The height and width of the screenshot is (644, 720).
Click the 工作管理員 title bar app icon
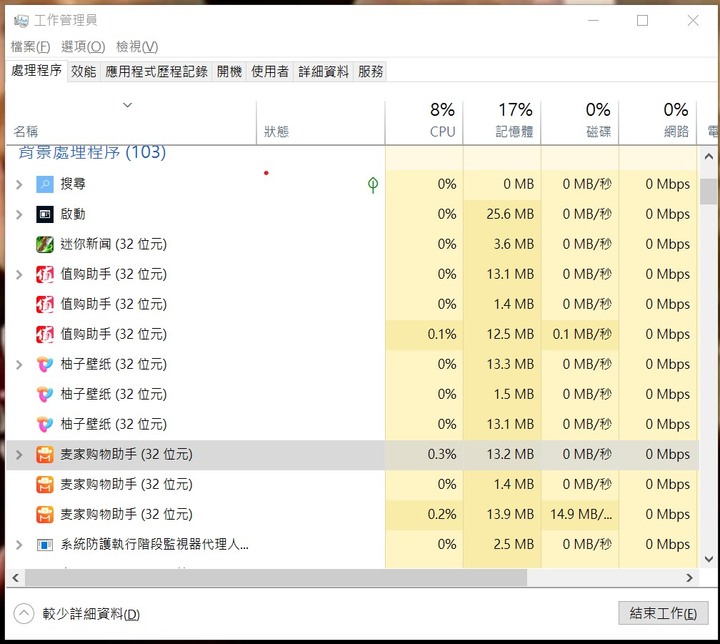click(x=21, y=21)
